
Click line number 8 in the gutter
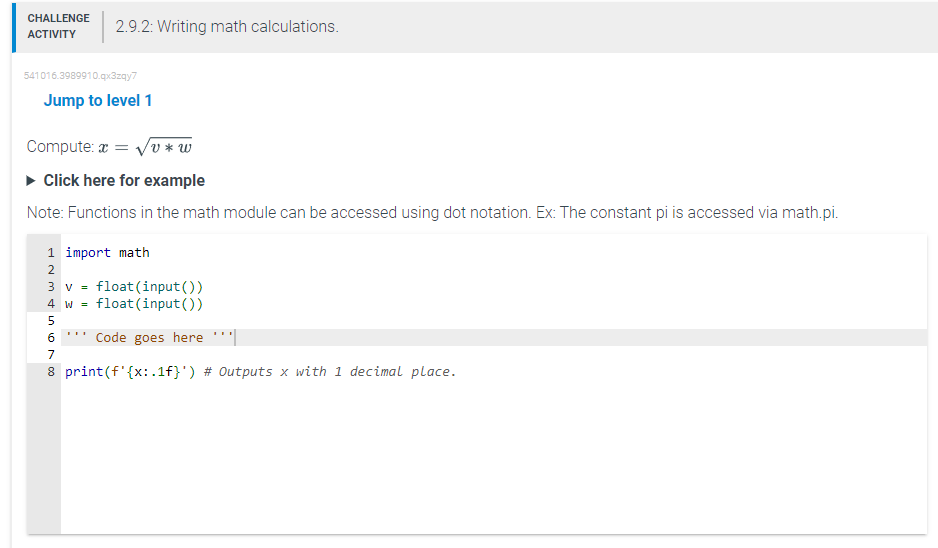(x=51, y=372)
